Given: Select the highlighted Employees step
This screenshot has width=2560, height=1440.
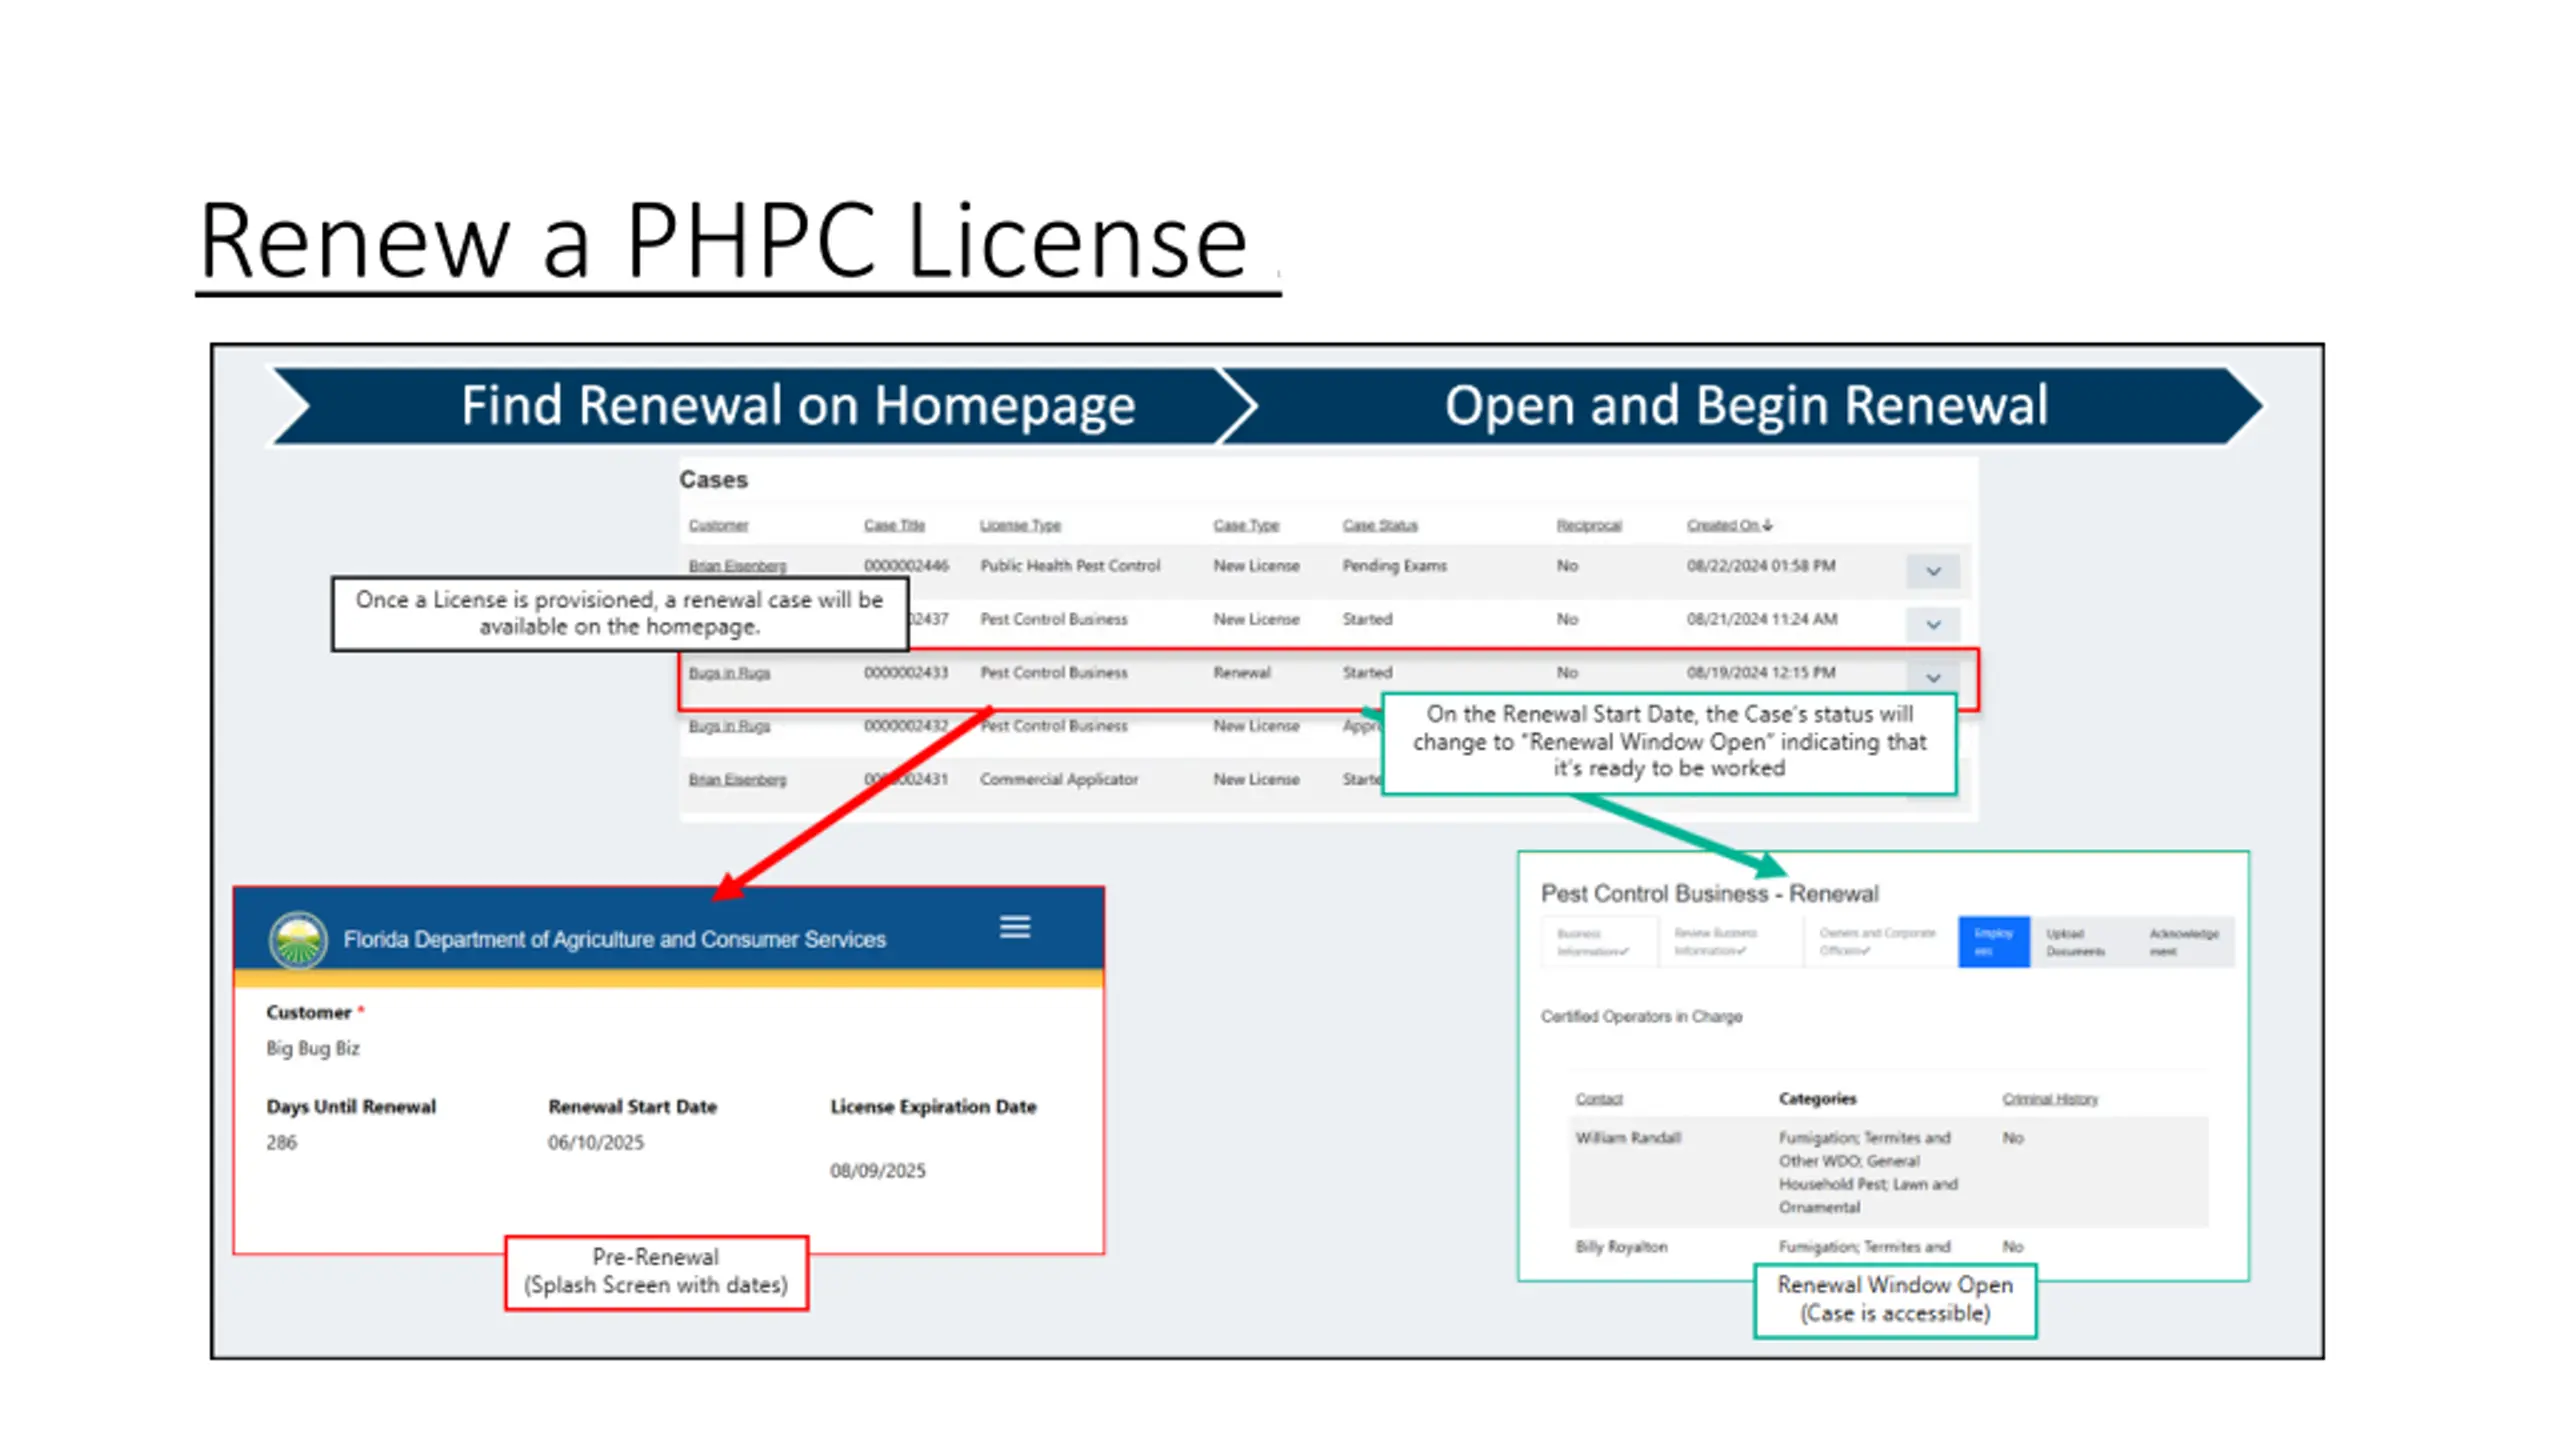Looking at the screenshot, I should coord(1993,942).
